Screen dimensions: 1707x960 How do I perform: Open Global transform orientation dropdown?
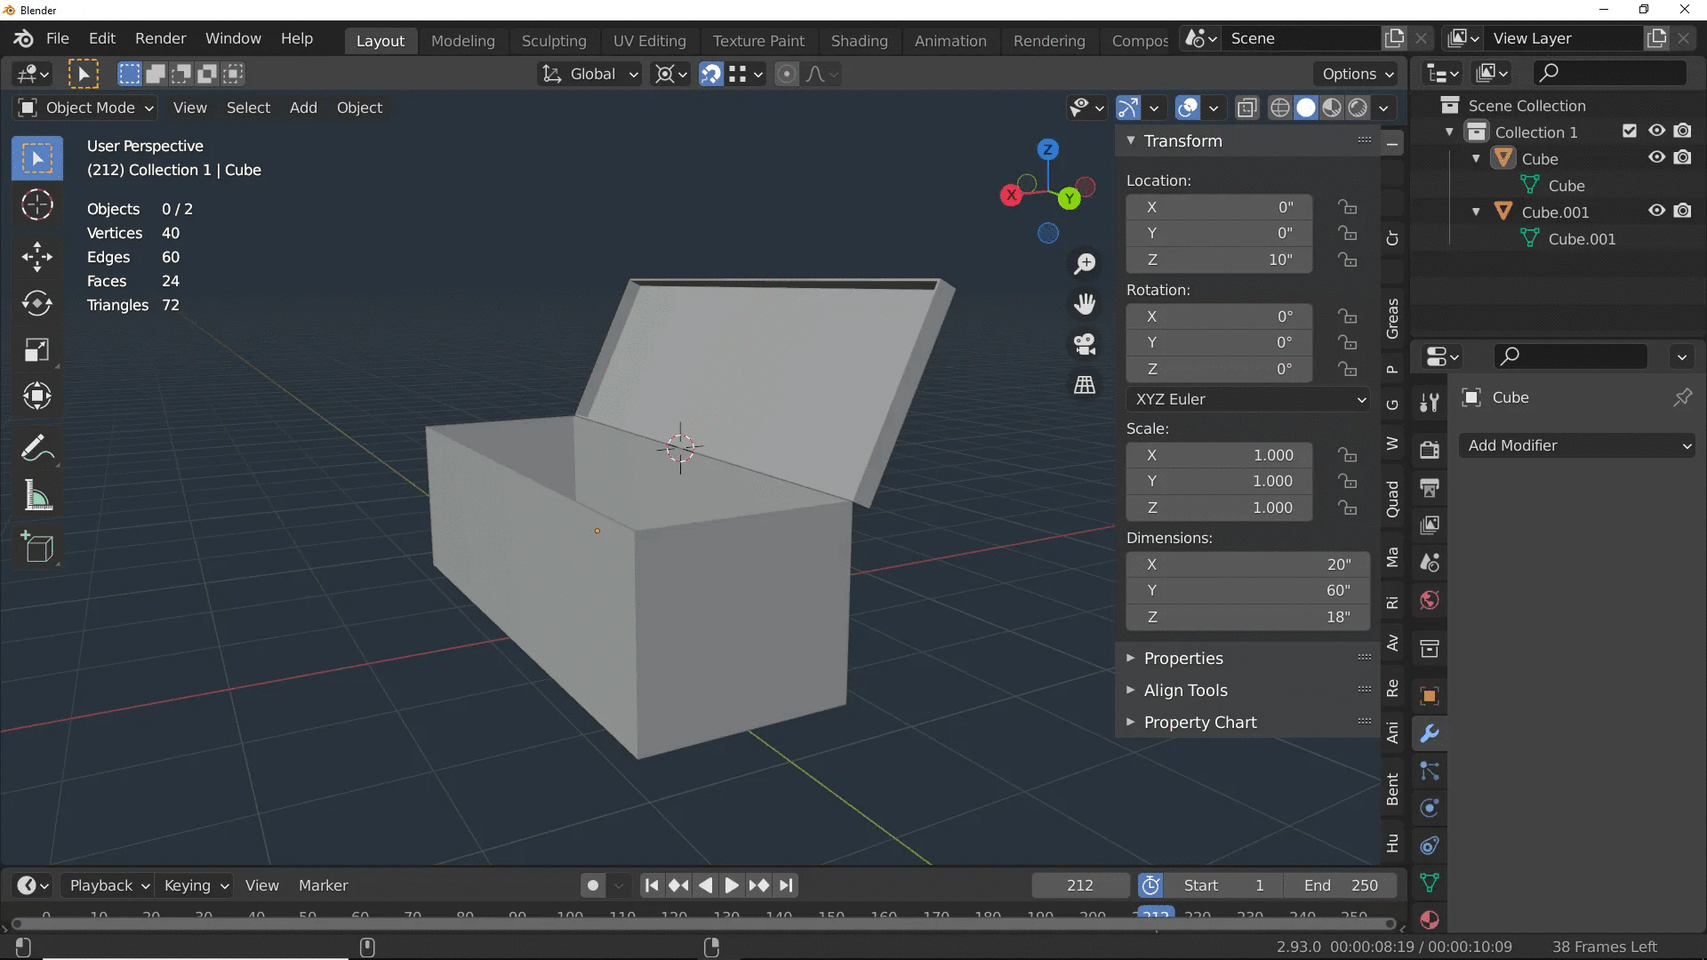589,74
